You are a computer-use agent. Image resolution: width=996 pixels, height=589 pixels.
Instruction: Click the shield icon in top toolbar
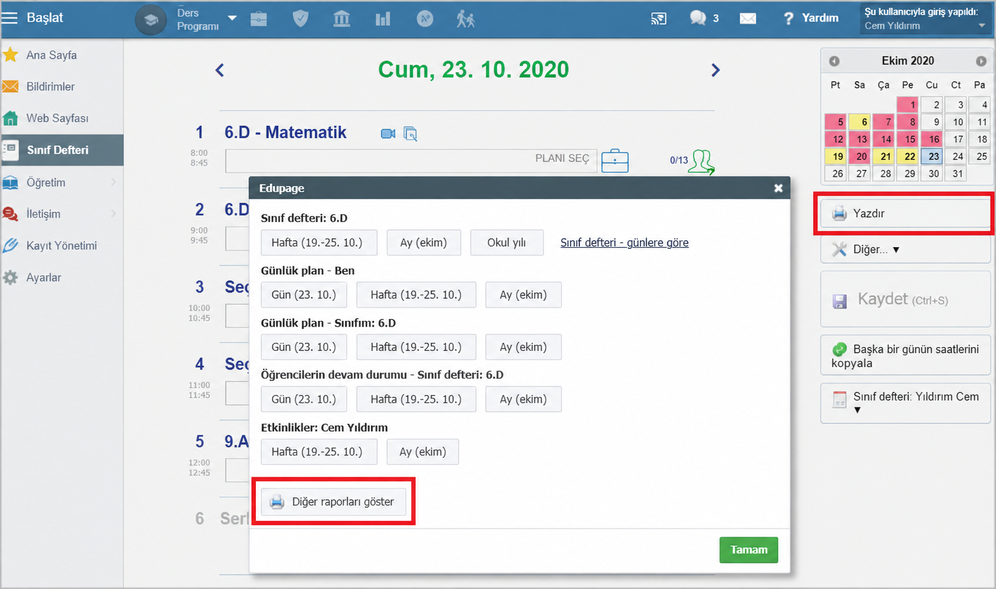pyautogui.click(x=300, y=18)
